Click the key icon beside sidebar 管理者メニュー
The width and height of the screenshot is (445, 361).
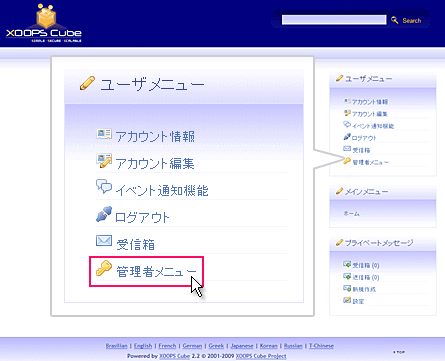tap(347, 161)
